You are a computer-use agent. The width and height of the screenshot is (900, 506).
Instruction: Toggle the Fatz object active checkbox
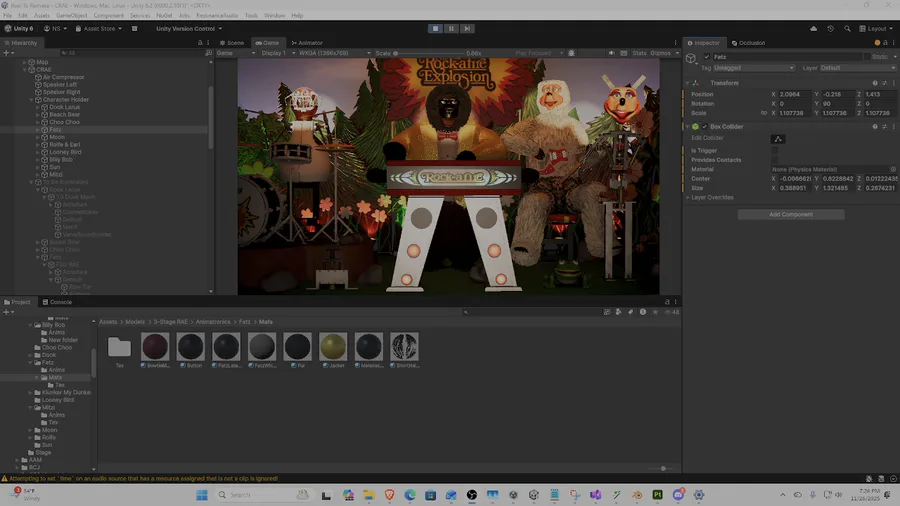pos(707,57)
